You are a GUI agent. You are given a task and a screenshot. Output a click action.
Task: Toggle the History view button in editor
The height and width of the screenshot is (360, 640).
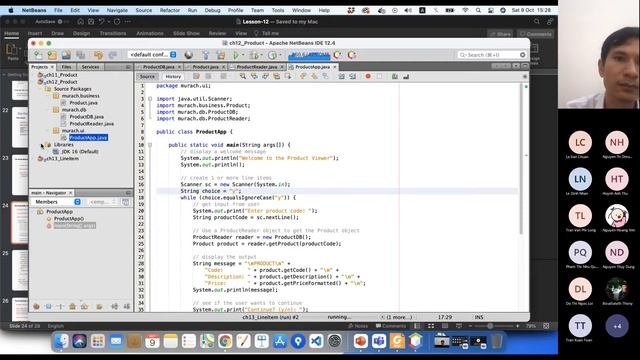click(x=173, y=76)
